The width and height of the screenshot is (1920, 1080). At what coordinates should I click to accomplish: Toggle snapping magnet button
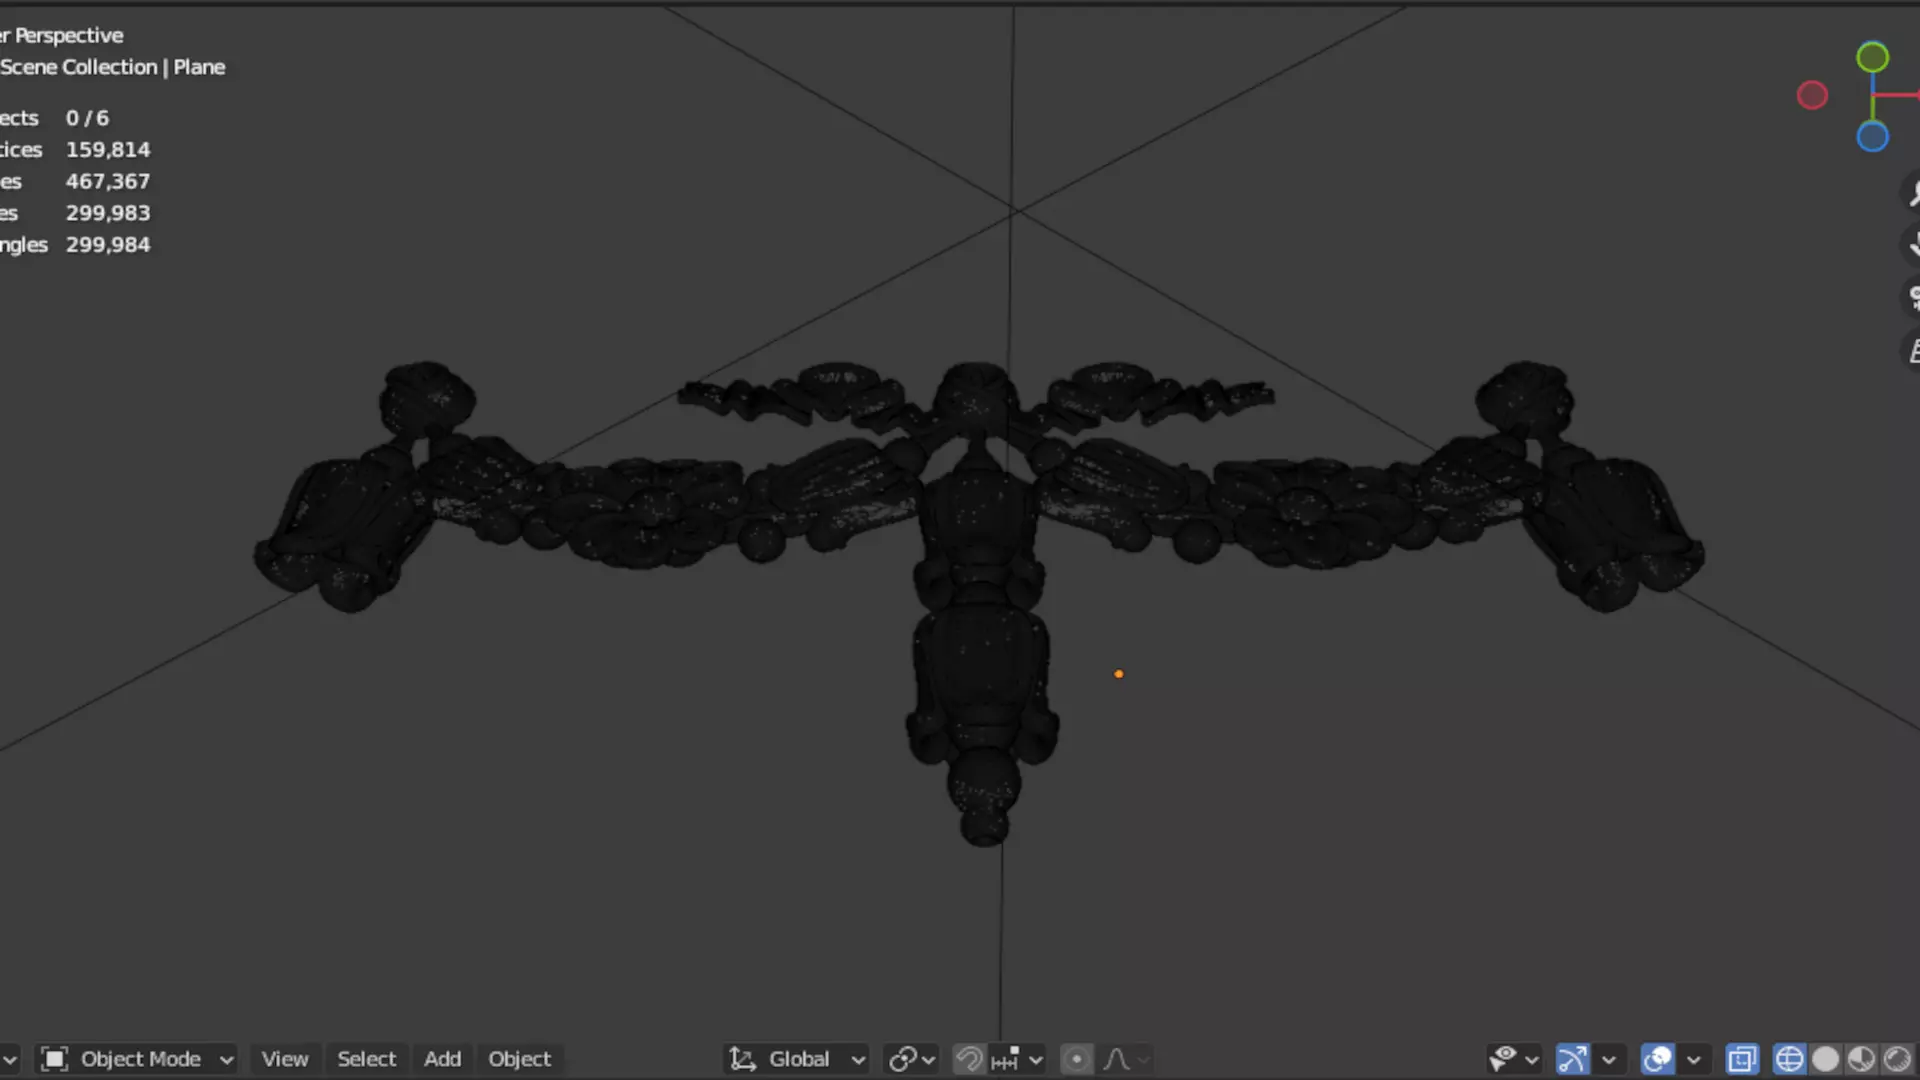(968, 1059)
